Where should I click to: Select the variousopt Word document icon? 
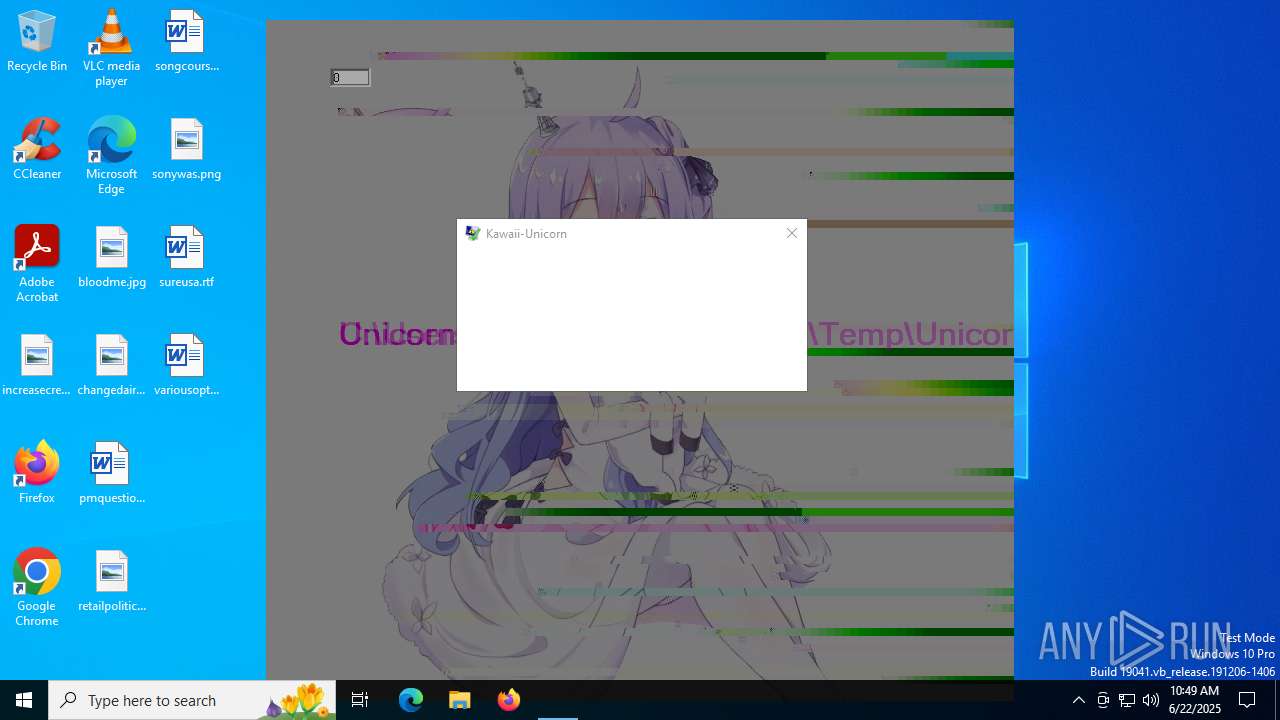click(186, 365)
